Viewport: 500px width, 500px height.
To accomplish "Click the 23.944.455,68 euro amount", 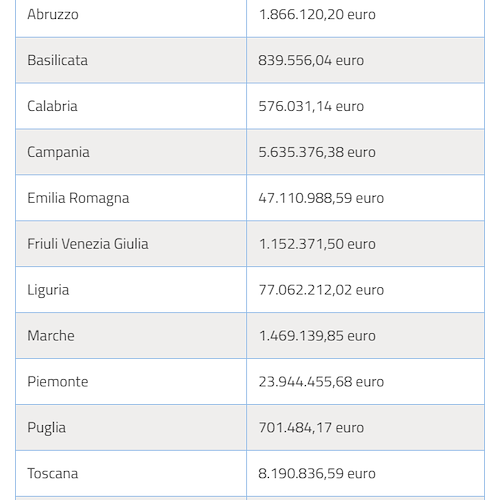I will coord(321,382).
